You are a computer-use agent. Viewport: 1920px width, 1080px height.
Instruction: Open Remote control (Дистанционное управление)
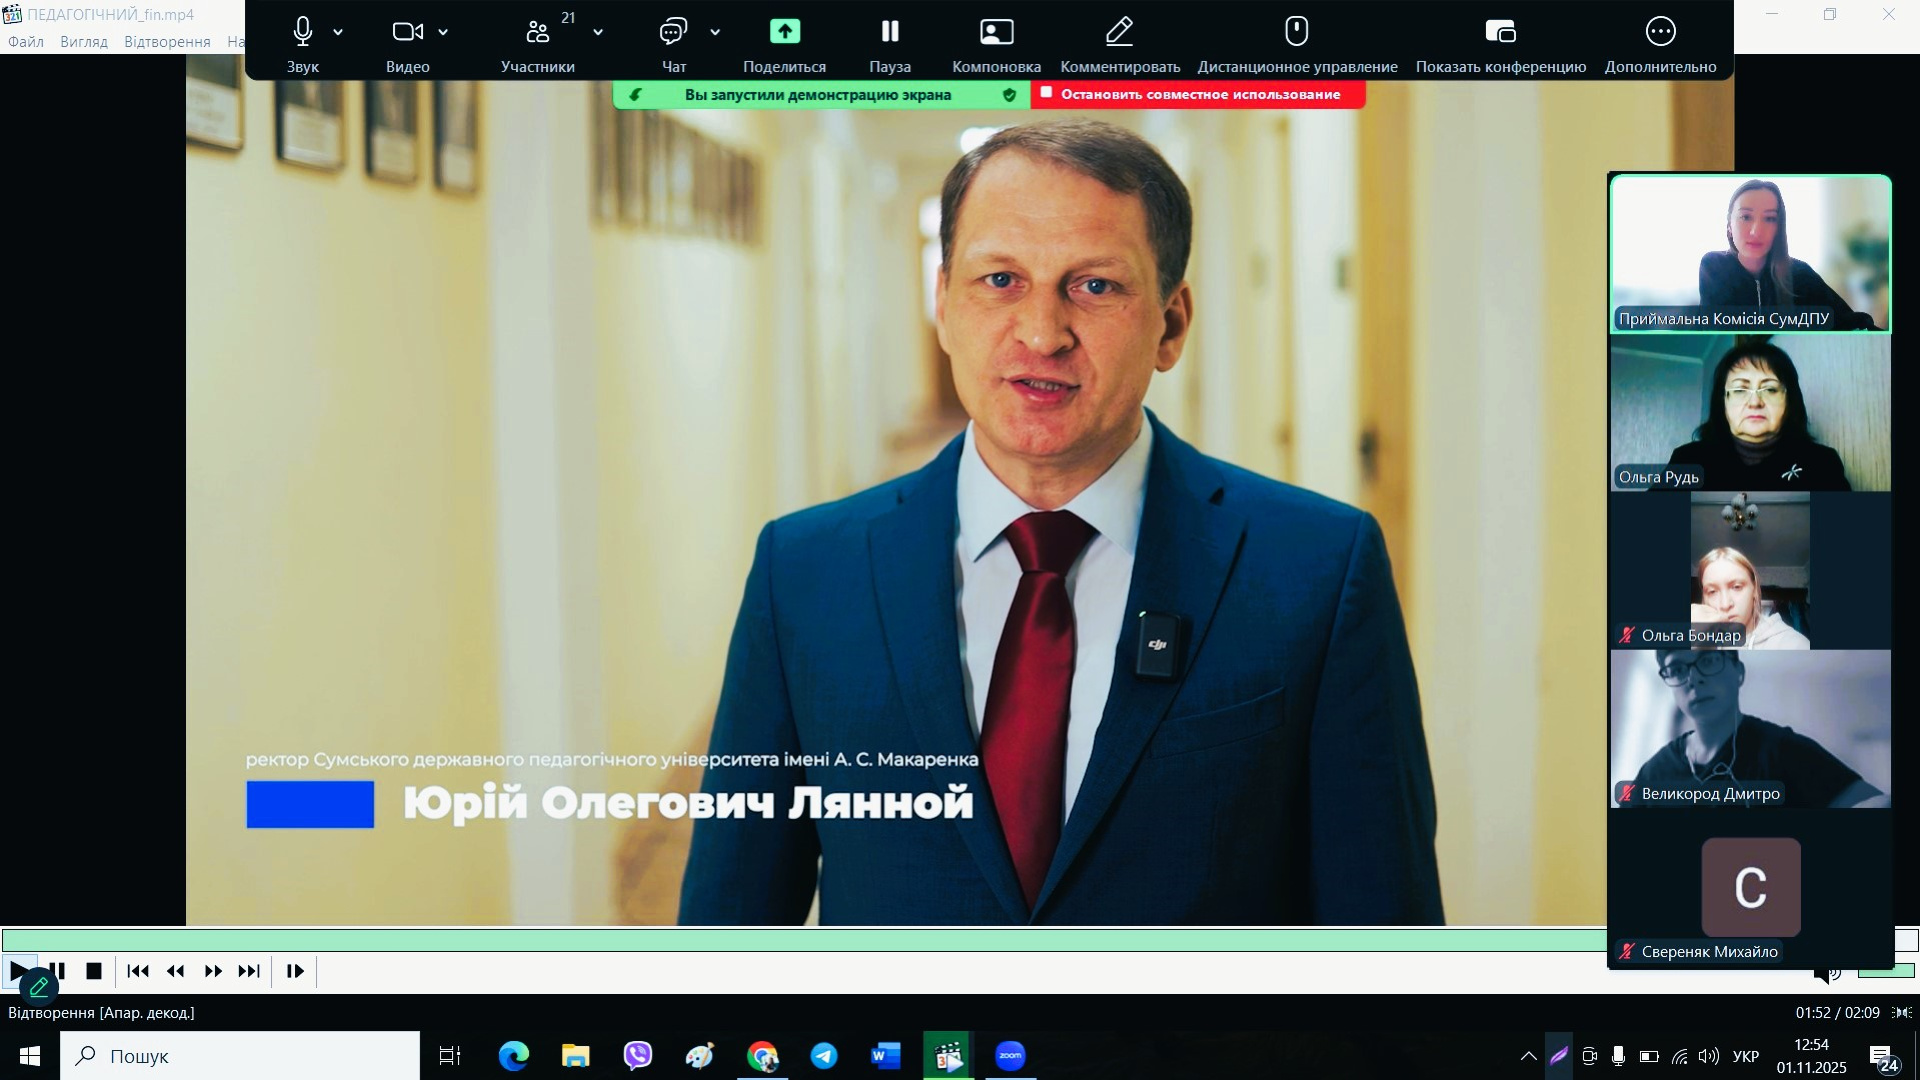click(x=1296, y=32)
